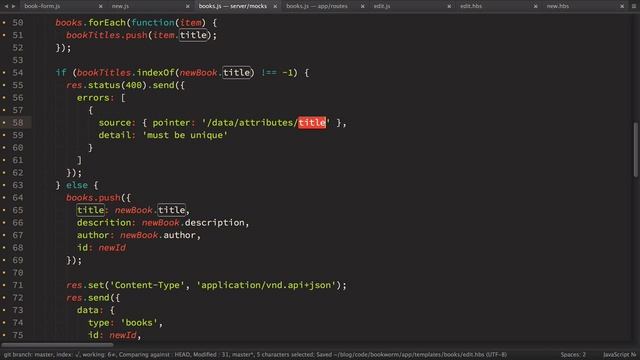Click 'books.push' on line 64

point(93,198)
